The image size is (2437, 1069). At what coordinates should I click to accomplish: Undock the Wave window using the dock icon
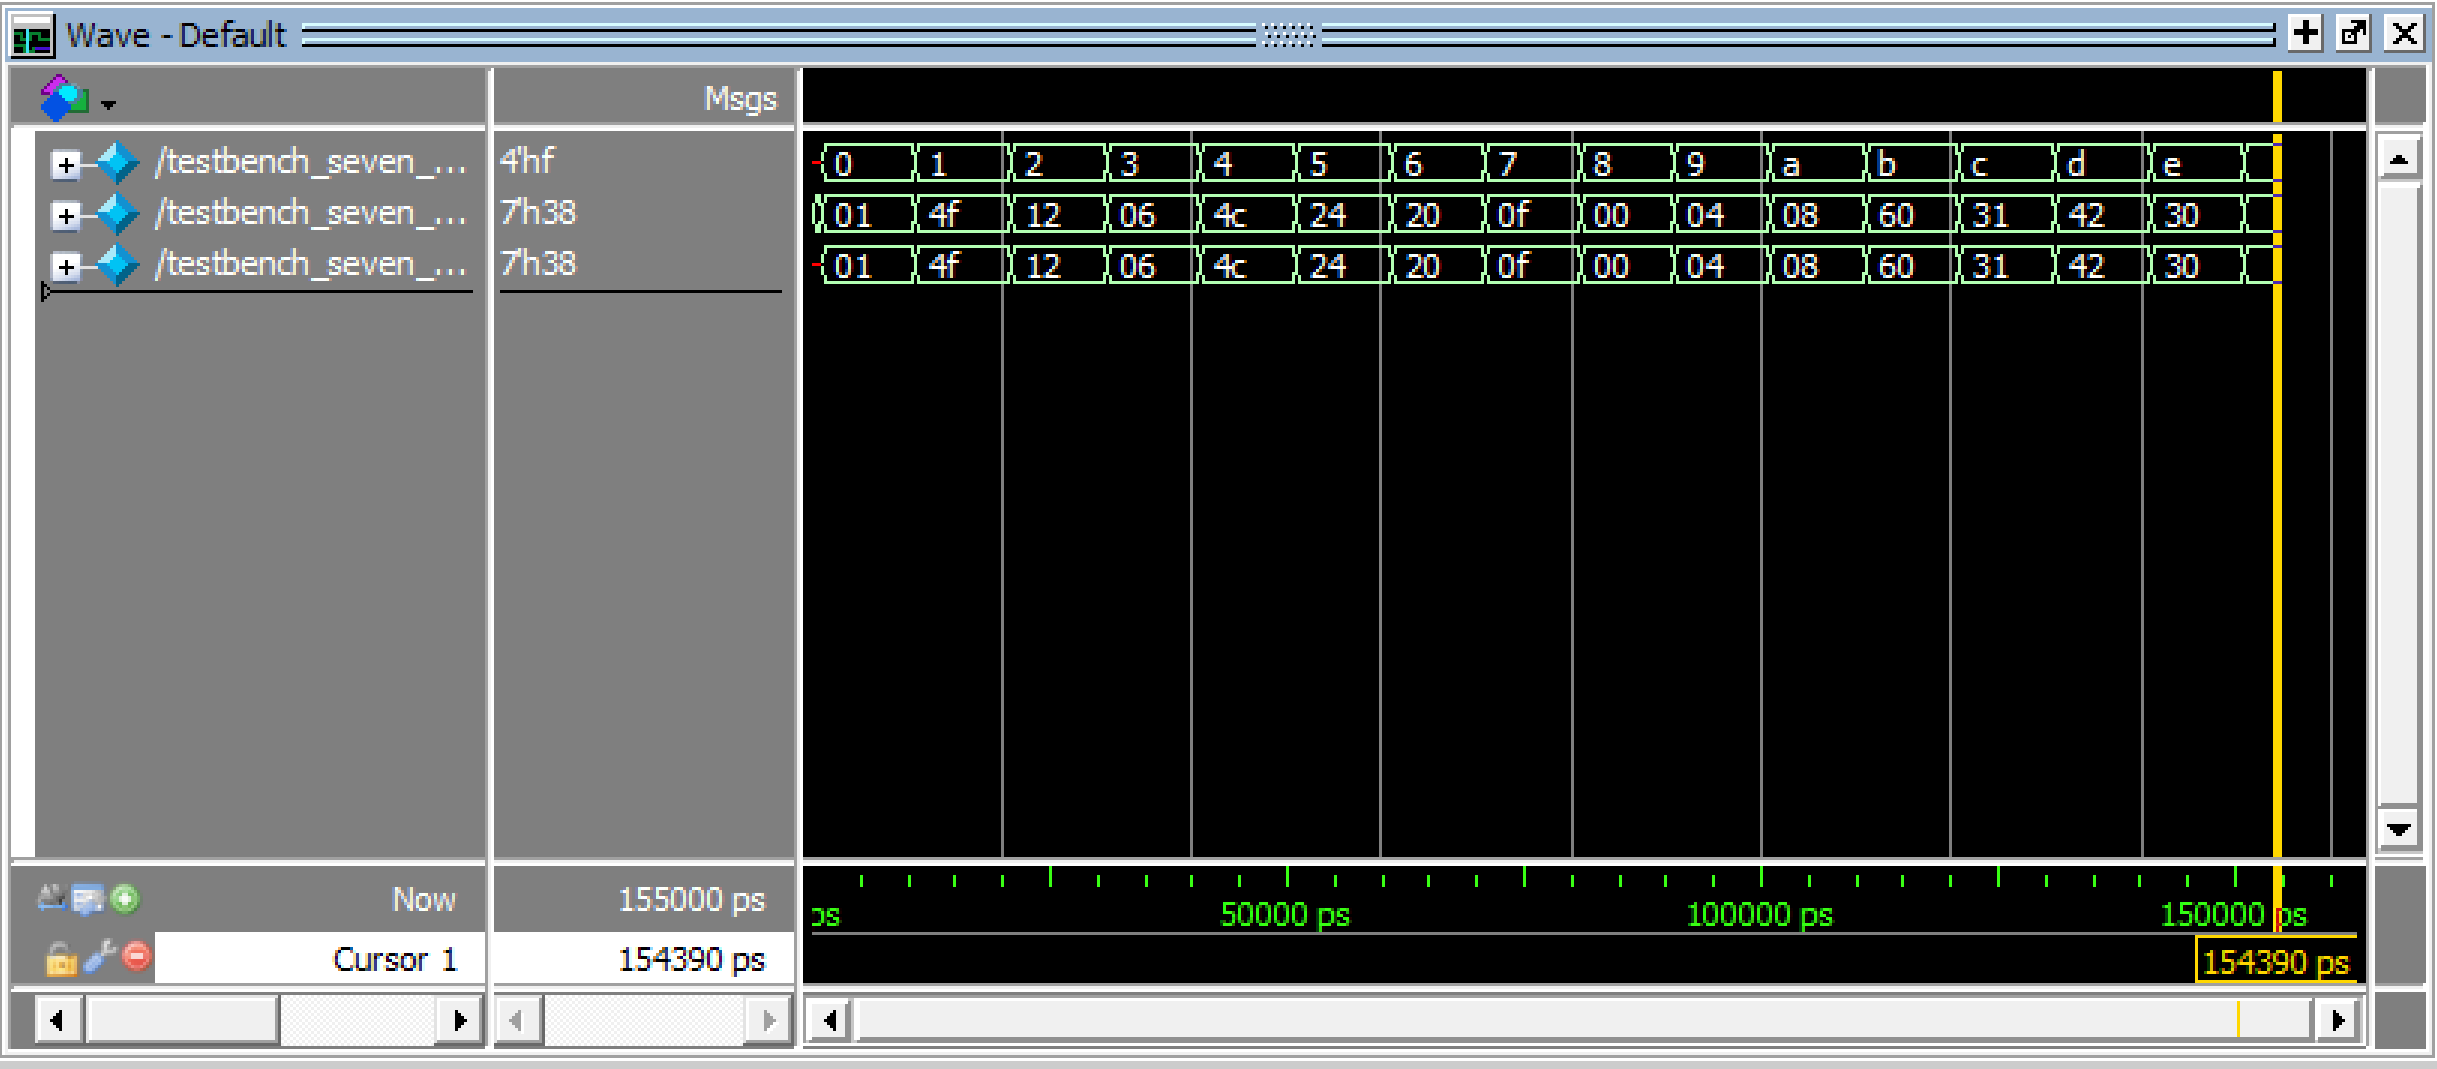click(2354, 34)
